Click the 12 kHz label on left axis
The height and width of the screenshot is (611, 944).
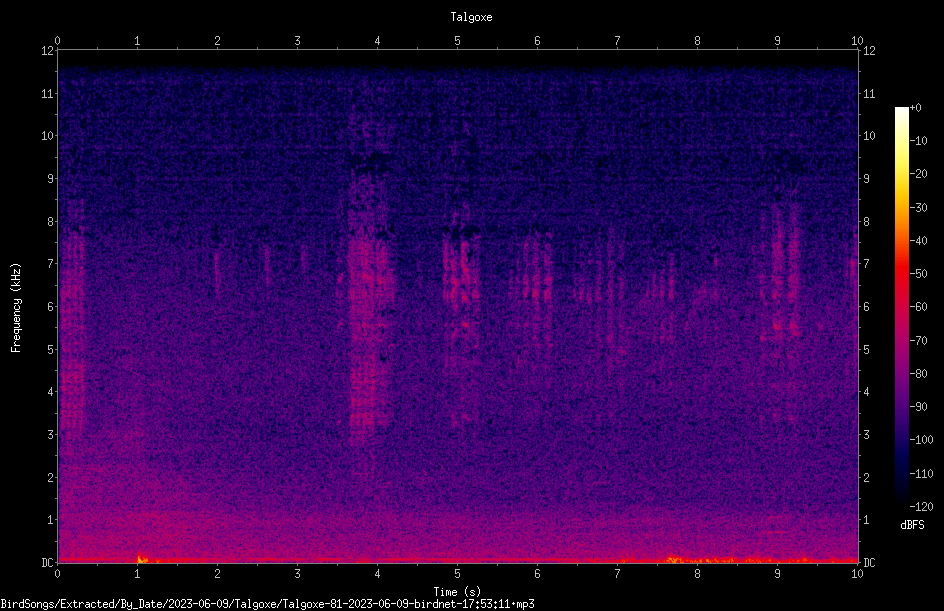coord(47,51)
